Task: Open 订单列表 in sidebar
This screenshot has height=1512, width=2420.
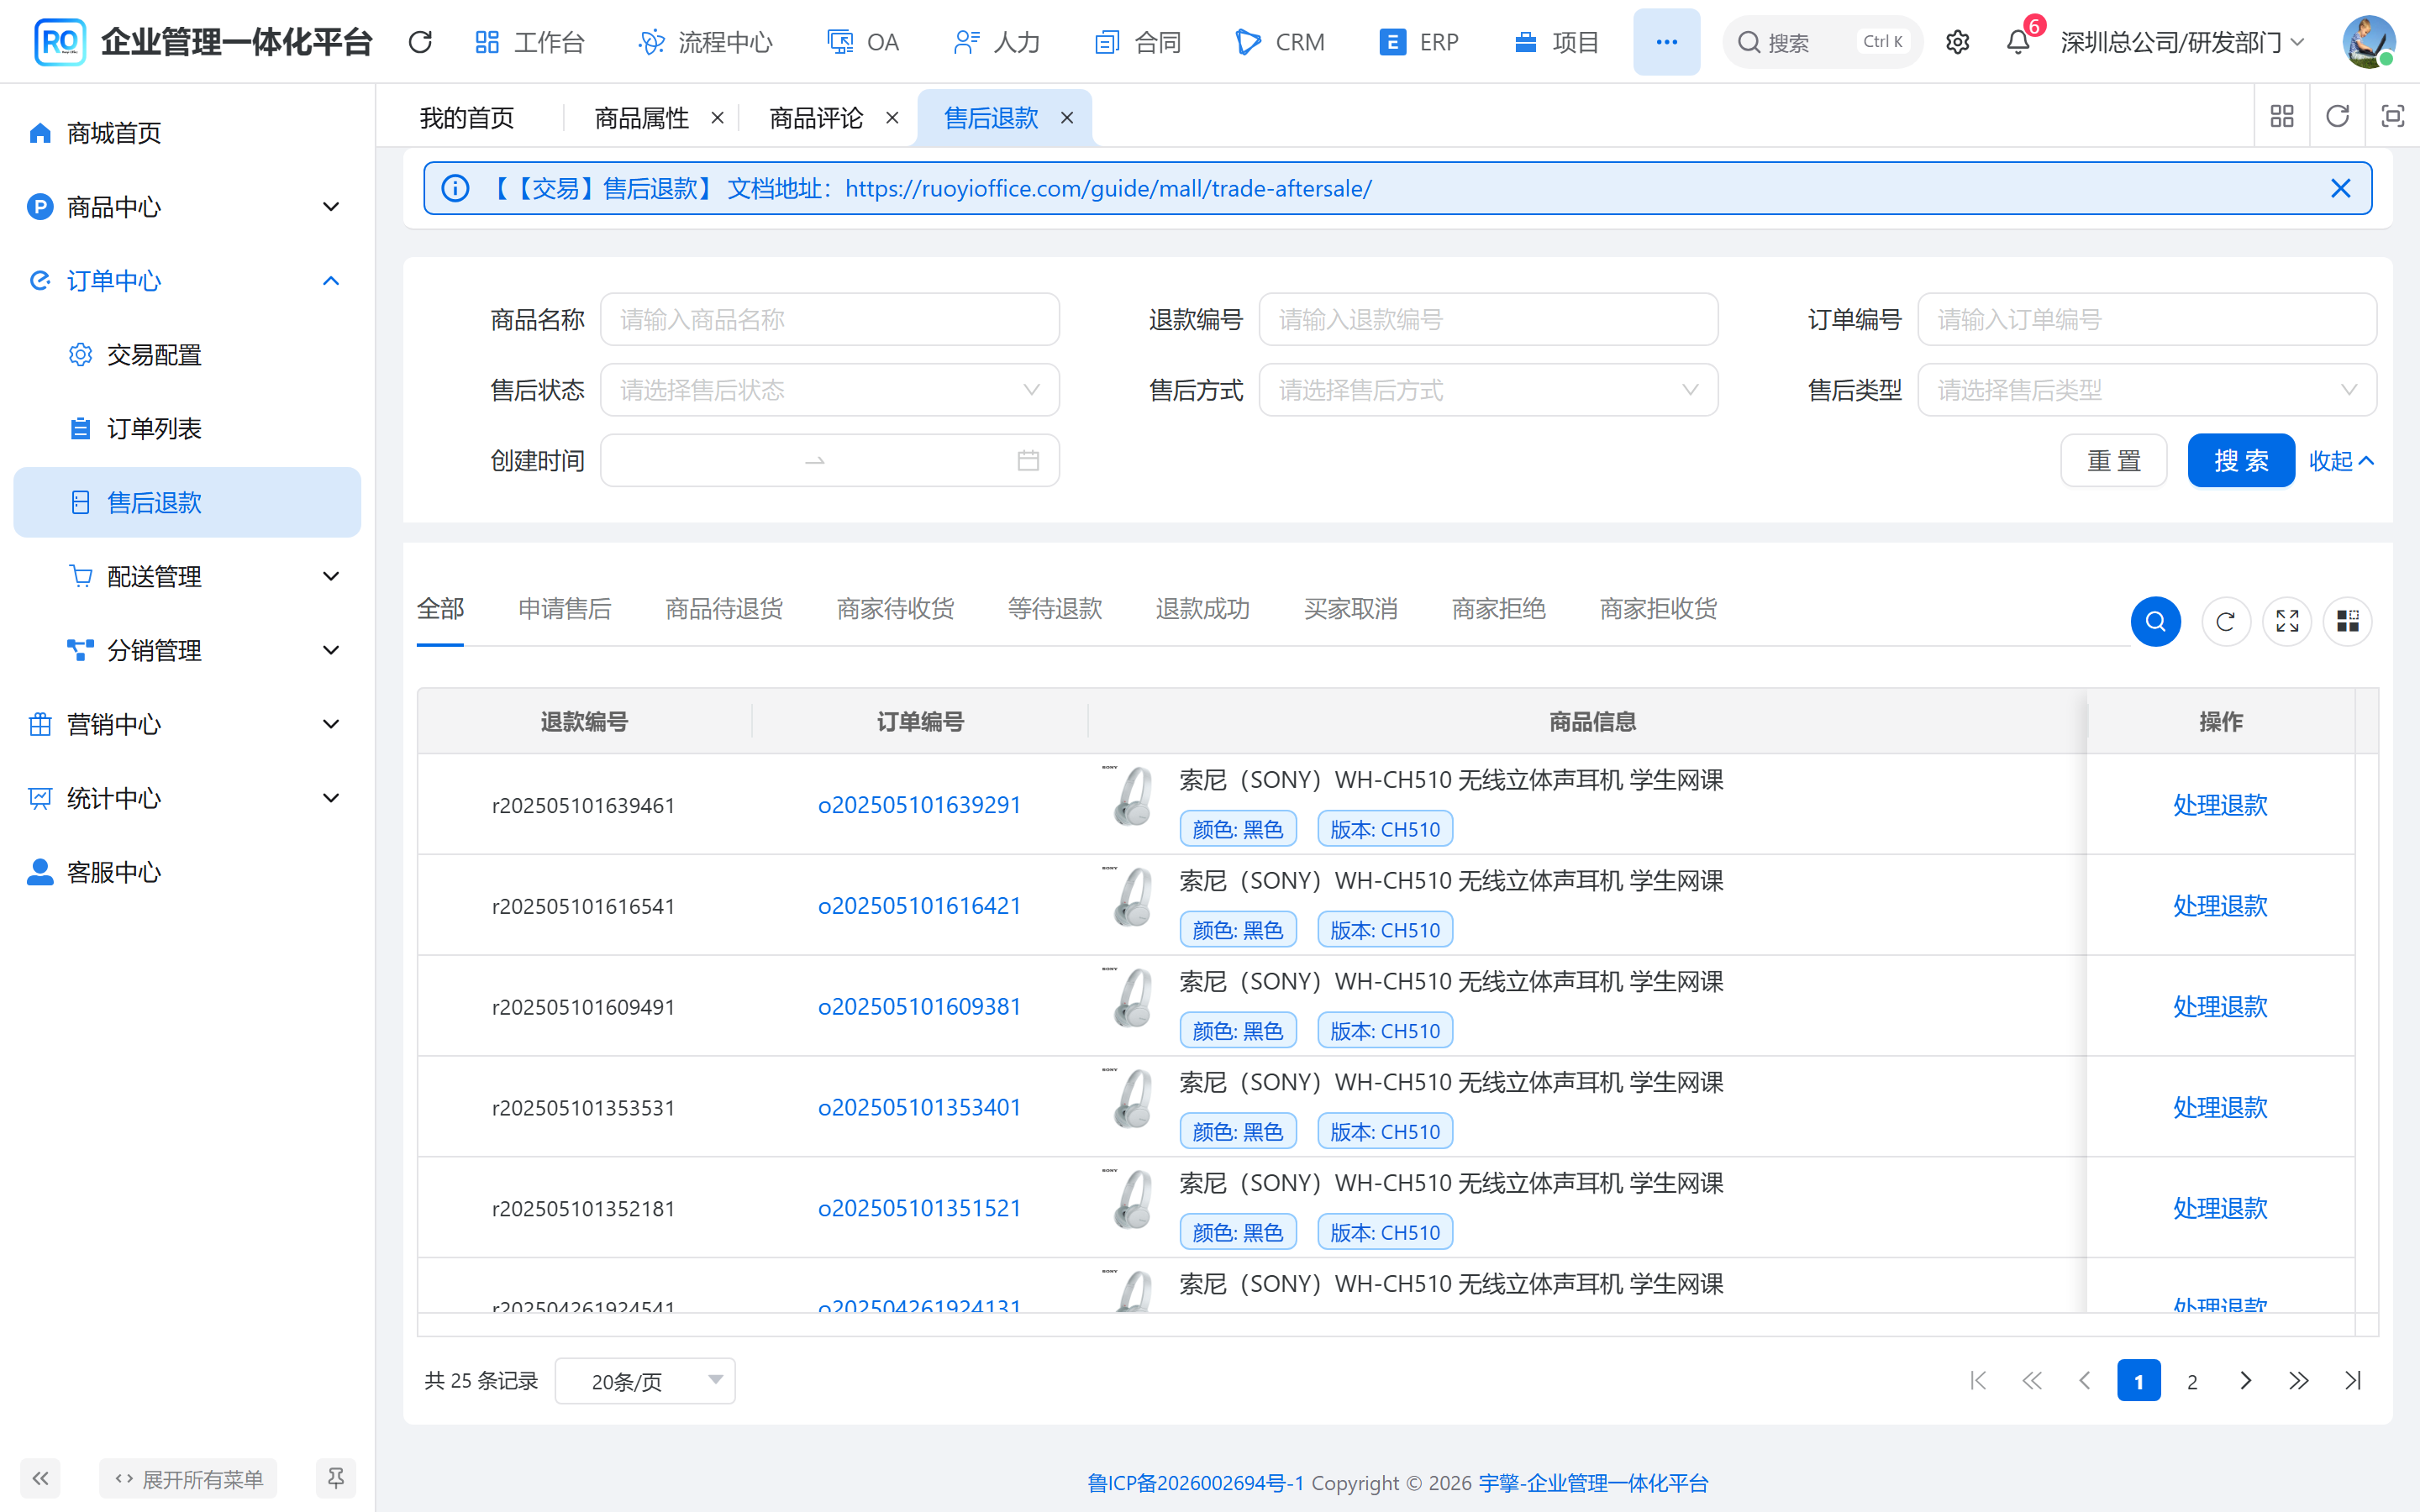Action: pyautogui.click(x=187, y=429)
